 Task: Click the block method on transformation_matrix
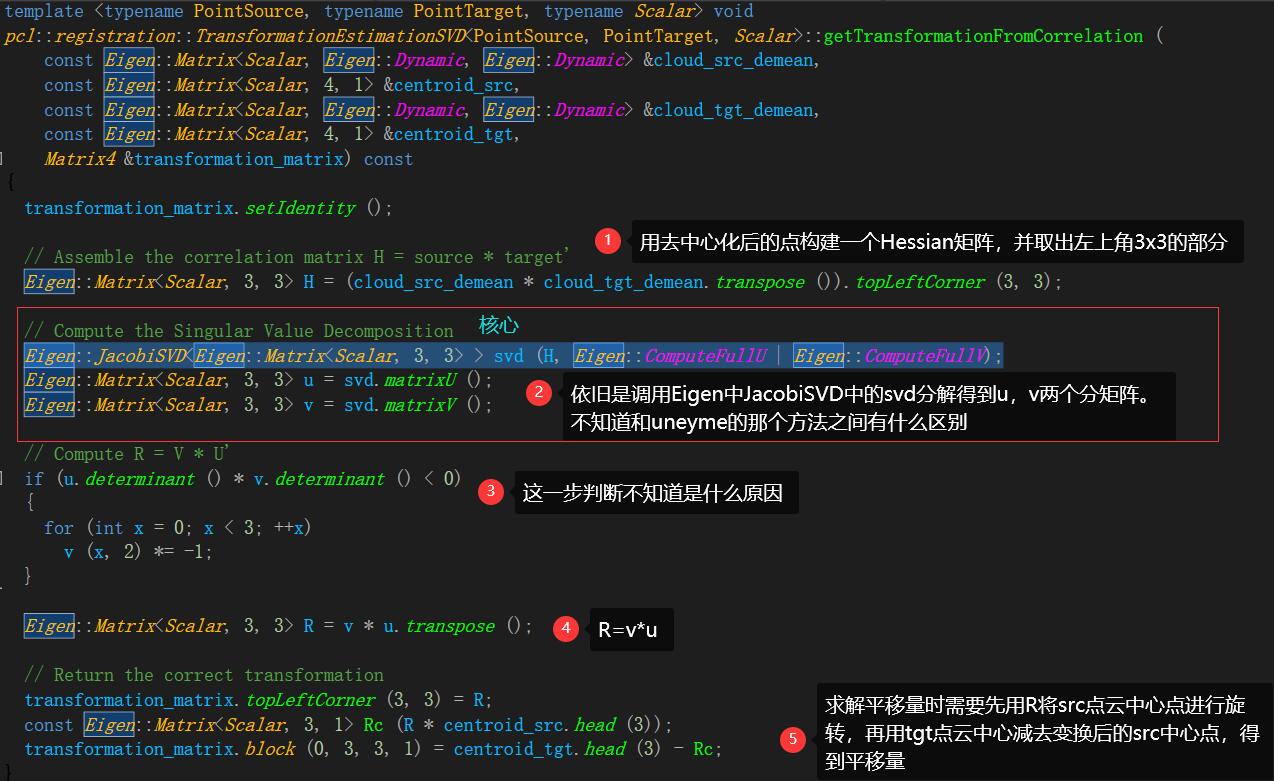click(x=270, y=749)
